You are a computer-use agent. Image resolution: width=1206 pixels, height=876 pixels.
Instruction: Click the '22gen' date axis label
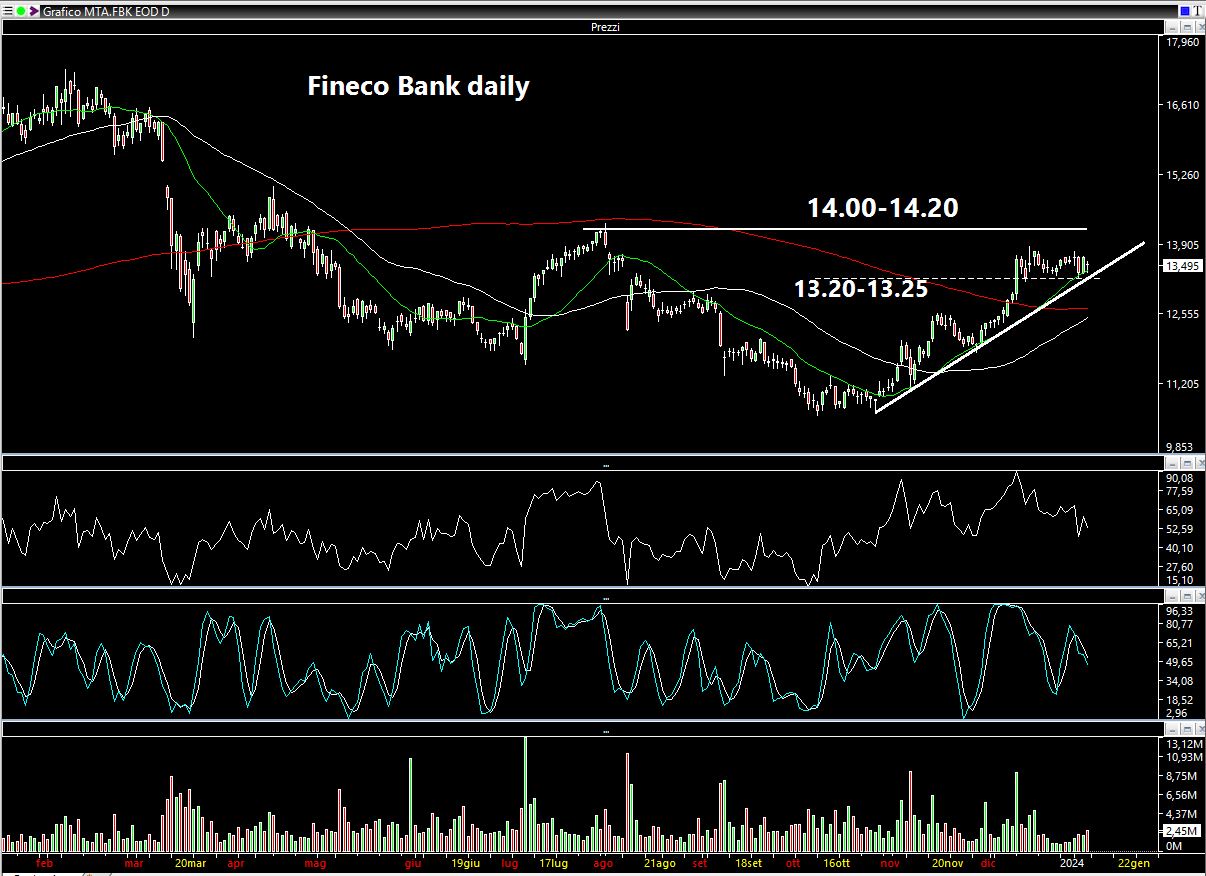[x=1134, y=862]
